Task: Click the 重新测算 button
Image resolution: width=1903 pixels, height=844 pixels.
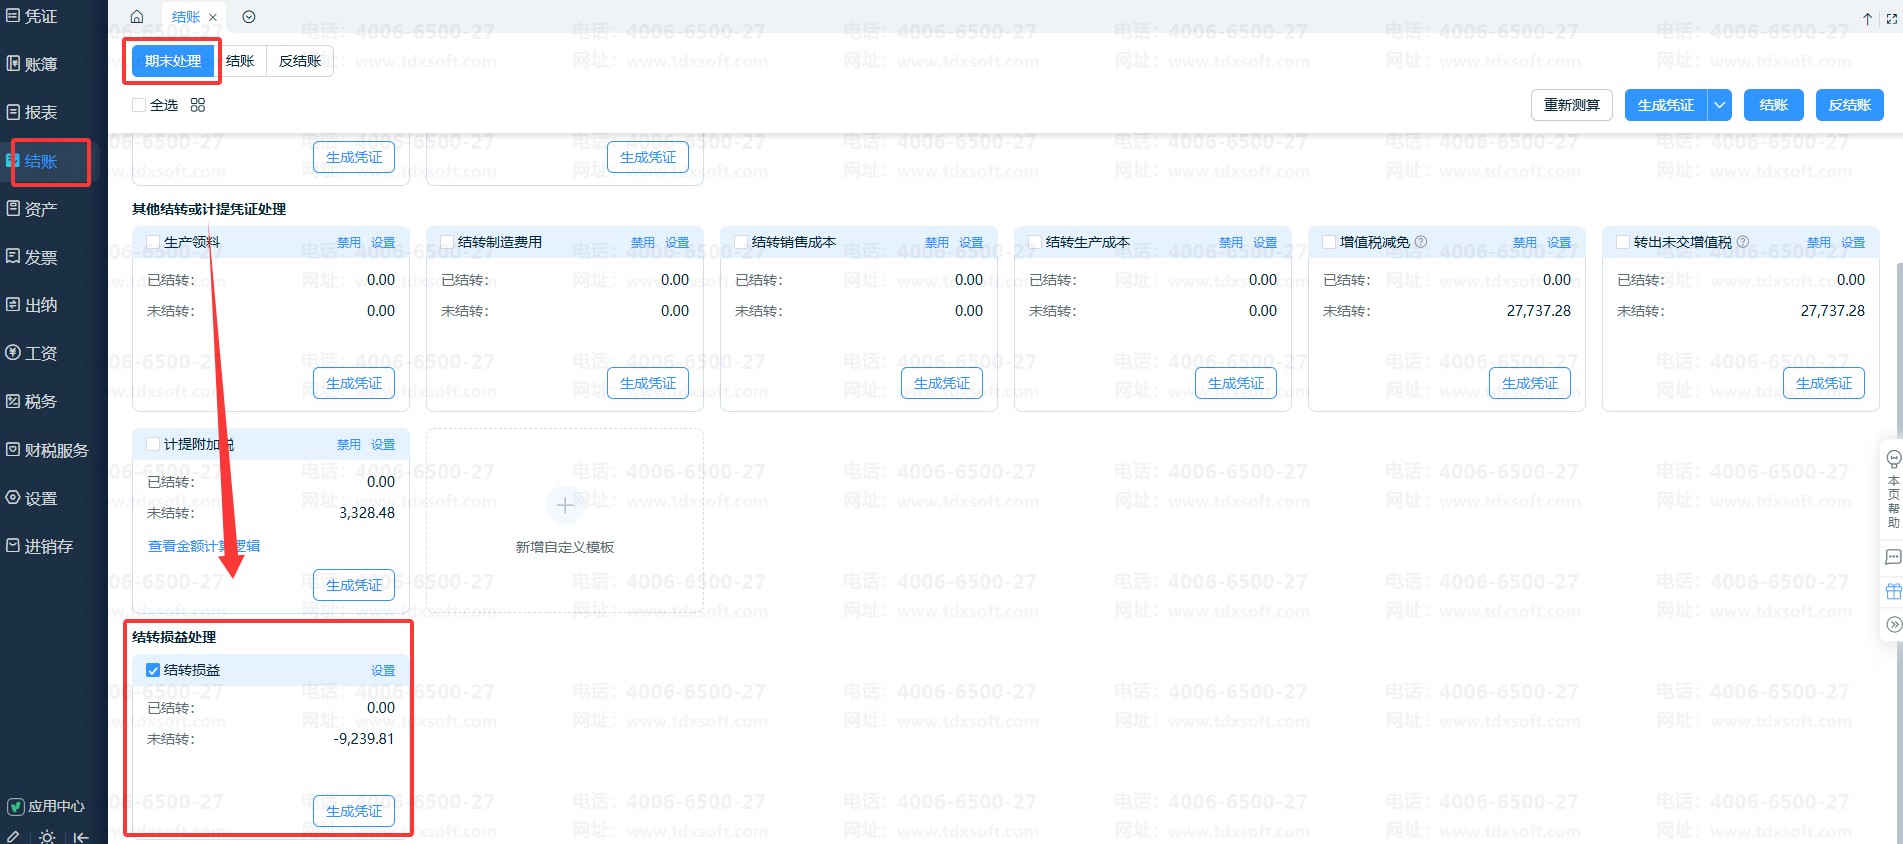Action: (x=1571, y=105)
